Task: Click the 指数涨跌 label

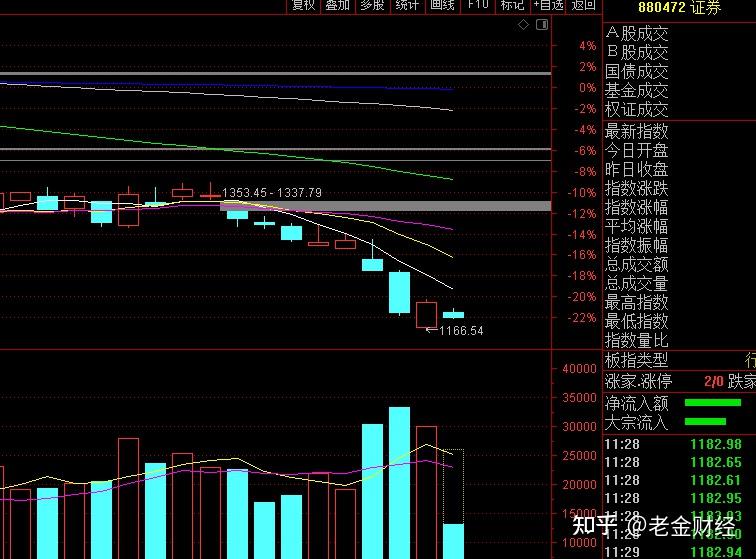Action: (x=636, y=188)
